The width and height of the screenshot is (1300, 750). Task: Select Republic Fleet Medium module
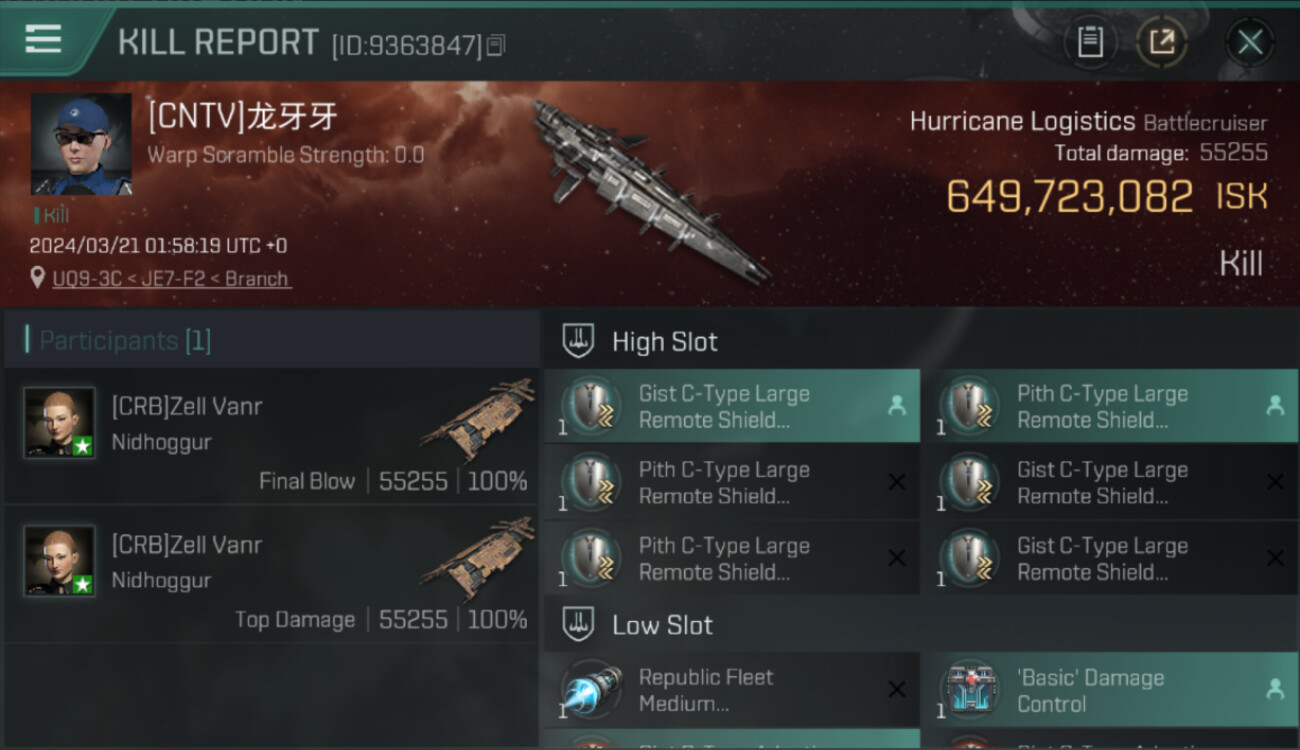point(732,690)
